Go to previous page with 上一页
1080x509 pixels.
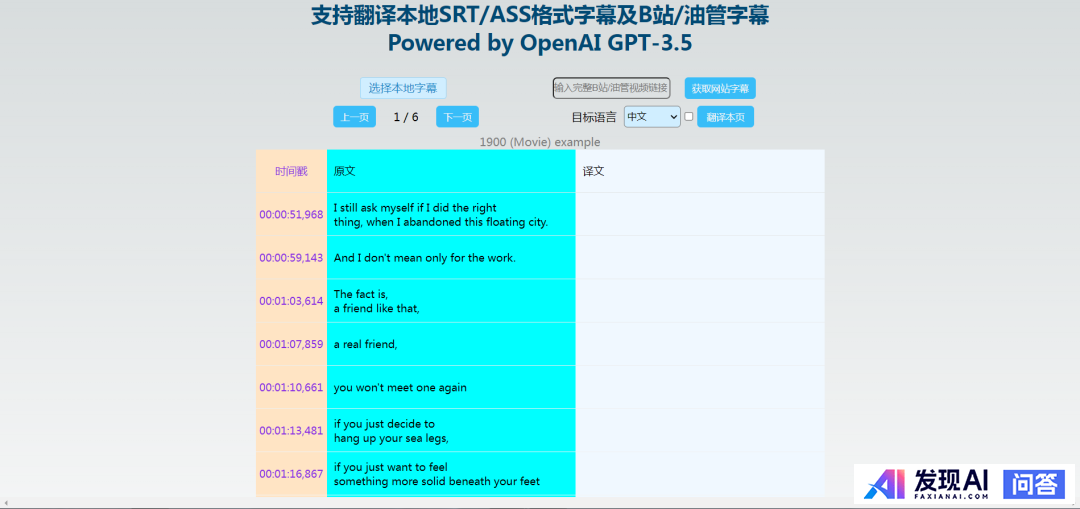tap(354, 117)
